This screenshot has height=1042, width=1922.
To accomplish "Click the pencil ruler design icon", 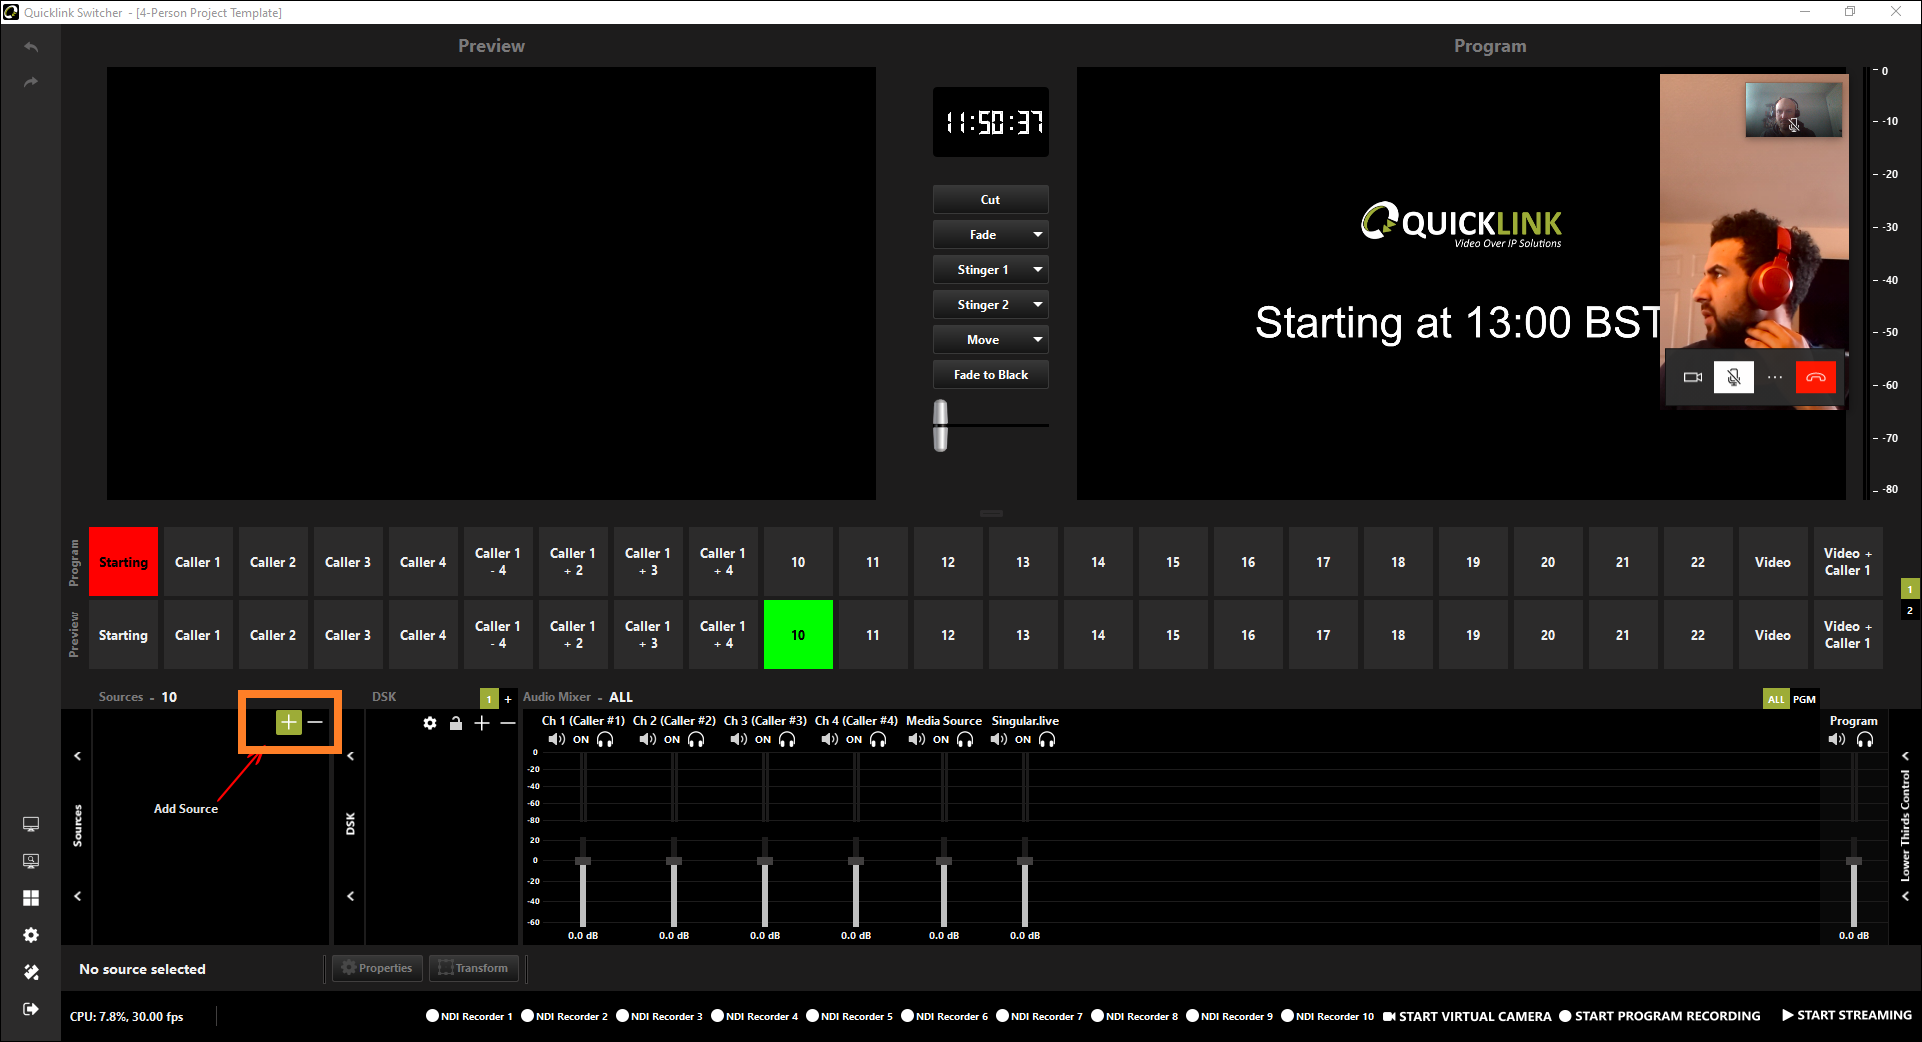I will pyautogui.click(x=31, y=972).
